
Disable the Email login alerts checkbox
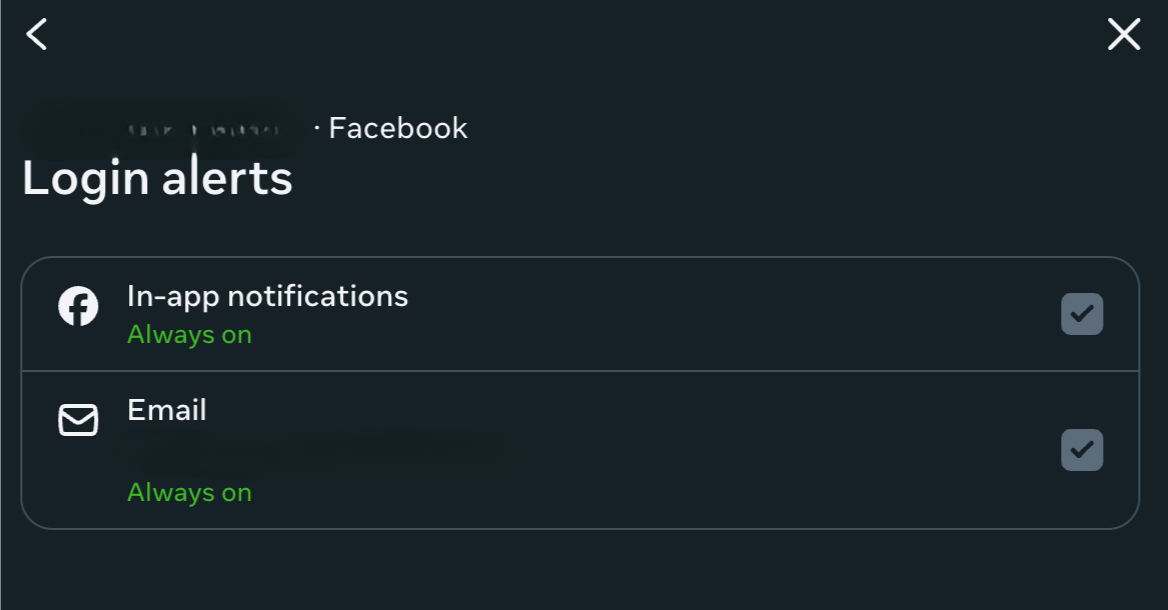pos(1081,450)
